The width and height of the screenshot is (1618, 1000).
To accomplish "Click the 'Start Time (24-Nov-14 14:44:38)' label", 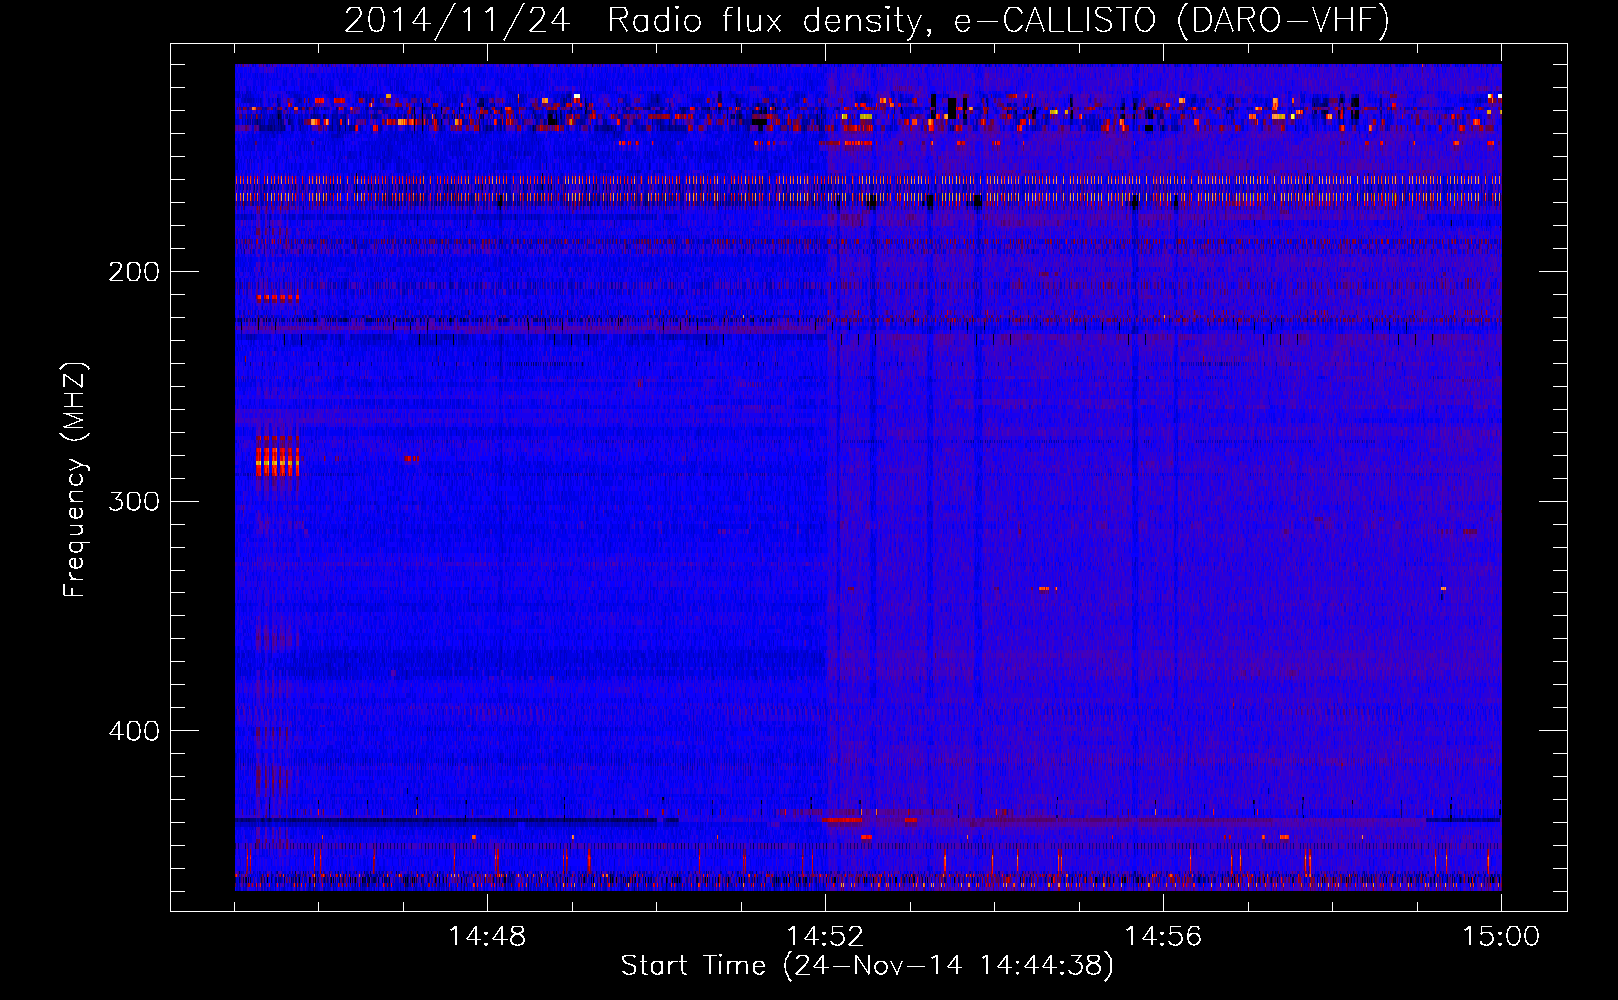I will click(867, 966).
